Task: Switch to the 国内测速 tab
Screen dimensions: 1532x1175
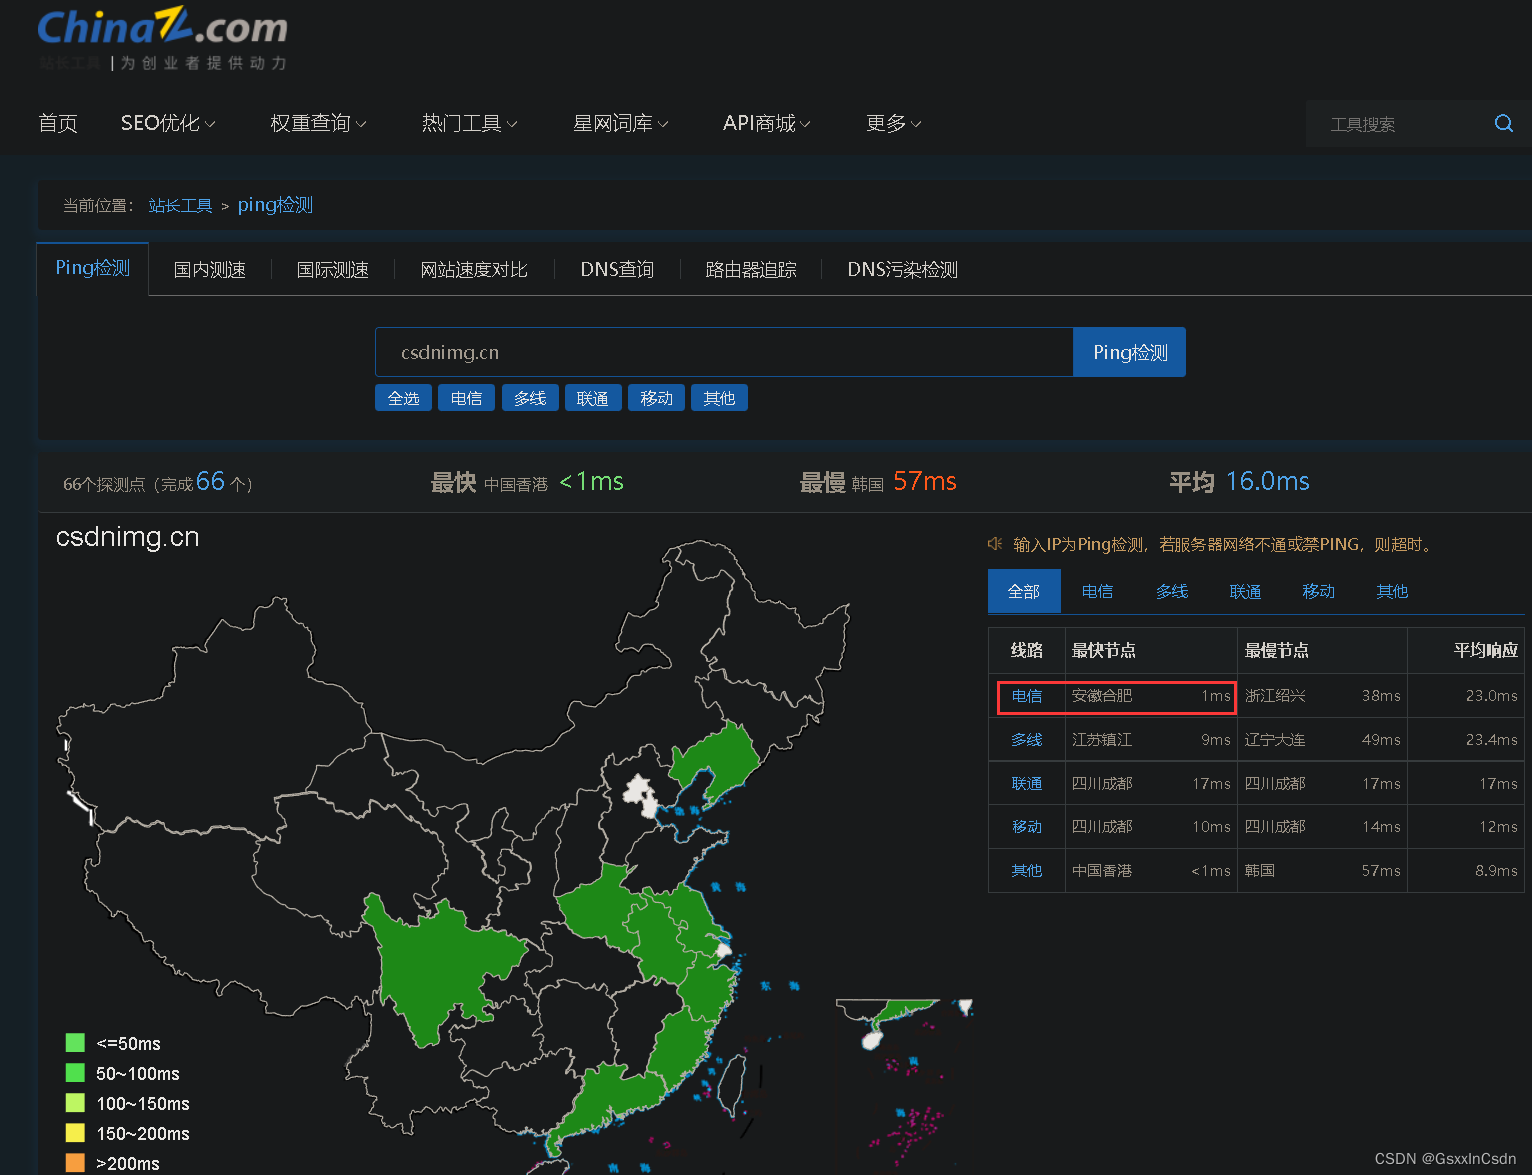Action: [x=210, y=270]
